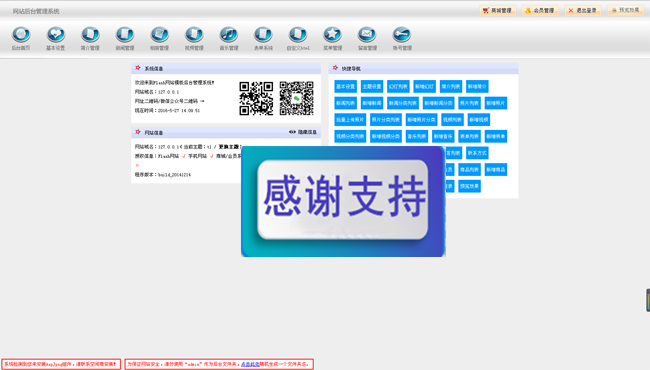The width and height of the screenshot is (650, 370).
Task: Click the 新增视频分类 quick nav tile
Action: 386,136
